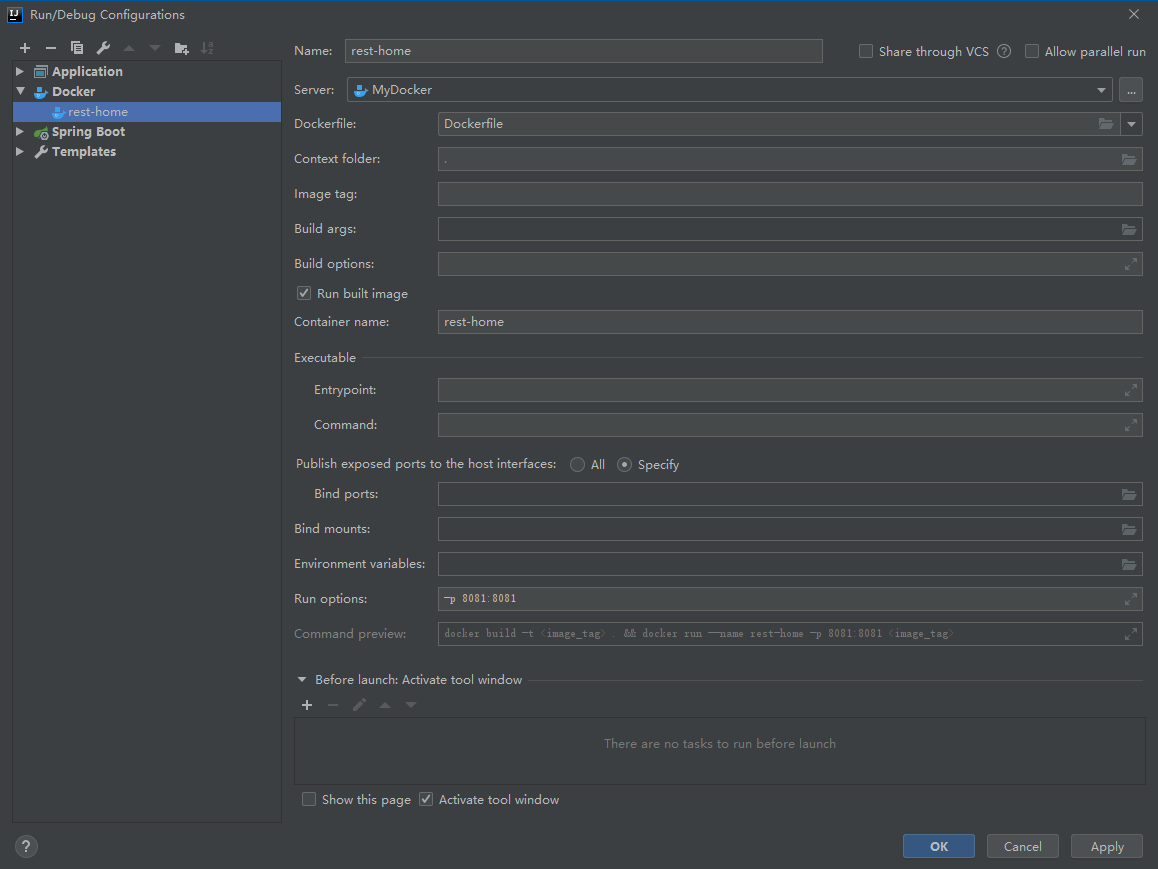The width and height of the screenshot is (1158, 869).
Task: Click the OK button
Action: [939, 846]
